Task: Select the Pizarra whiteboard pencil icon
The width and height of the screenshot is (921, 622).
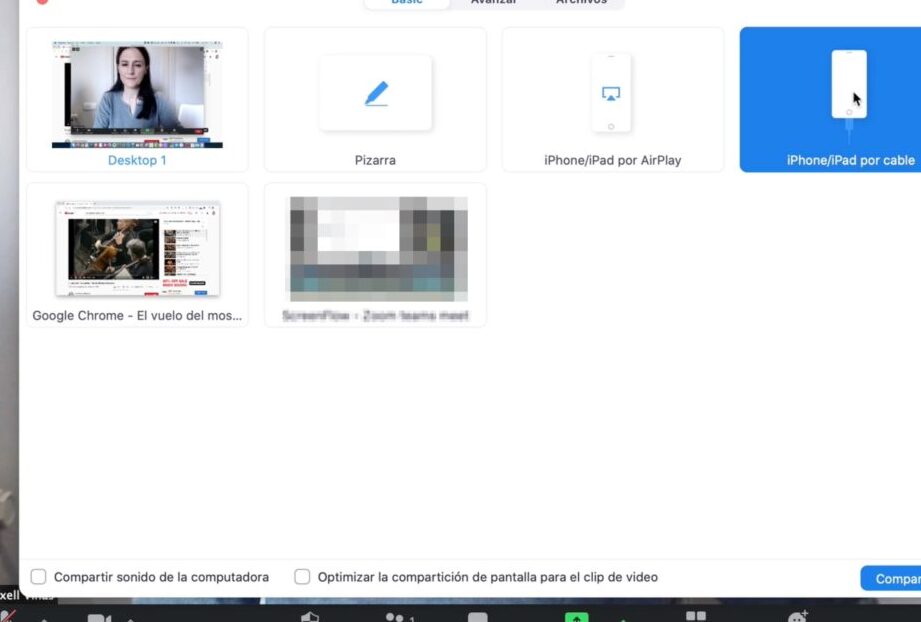Action: click(376, 94)
